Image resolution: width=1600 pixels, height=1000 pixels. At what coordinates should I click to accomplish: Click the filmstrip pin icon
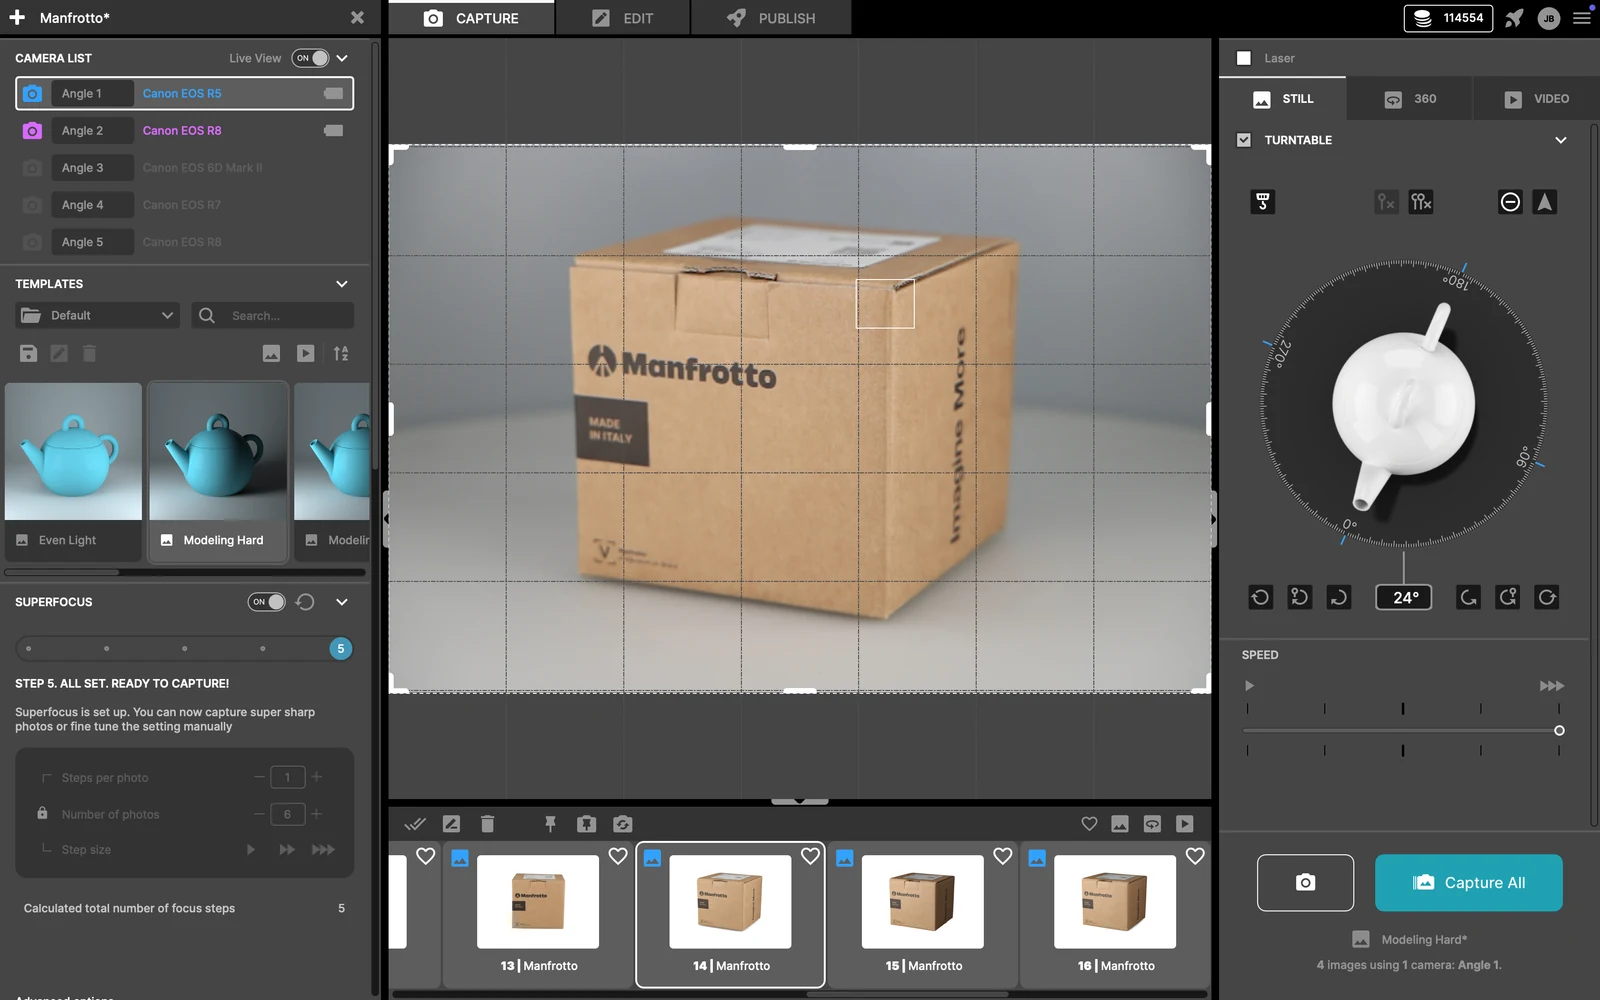click(x=550, y=824)
